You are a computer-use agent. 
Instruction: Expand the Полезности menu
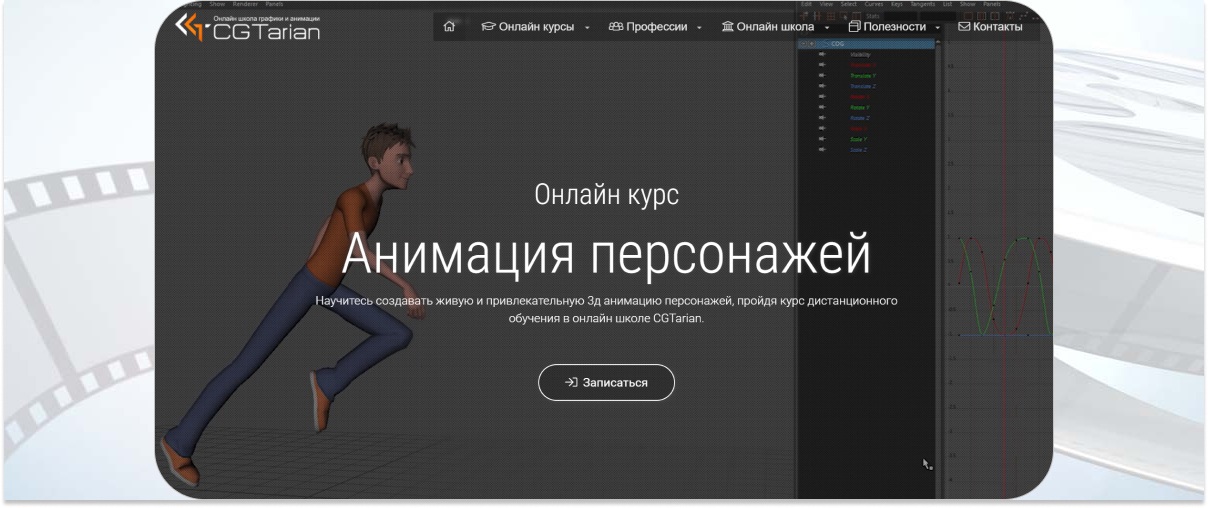pyautogui.click(x=894, y=27)
